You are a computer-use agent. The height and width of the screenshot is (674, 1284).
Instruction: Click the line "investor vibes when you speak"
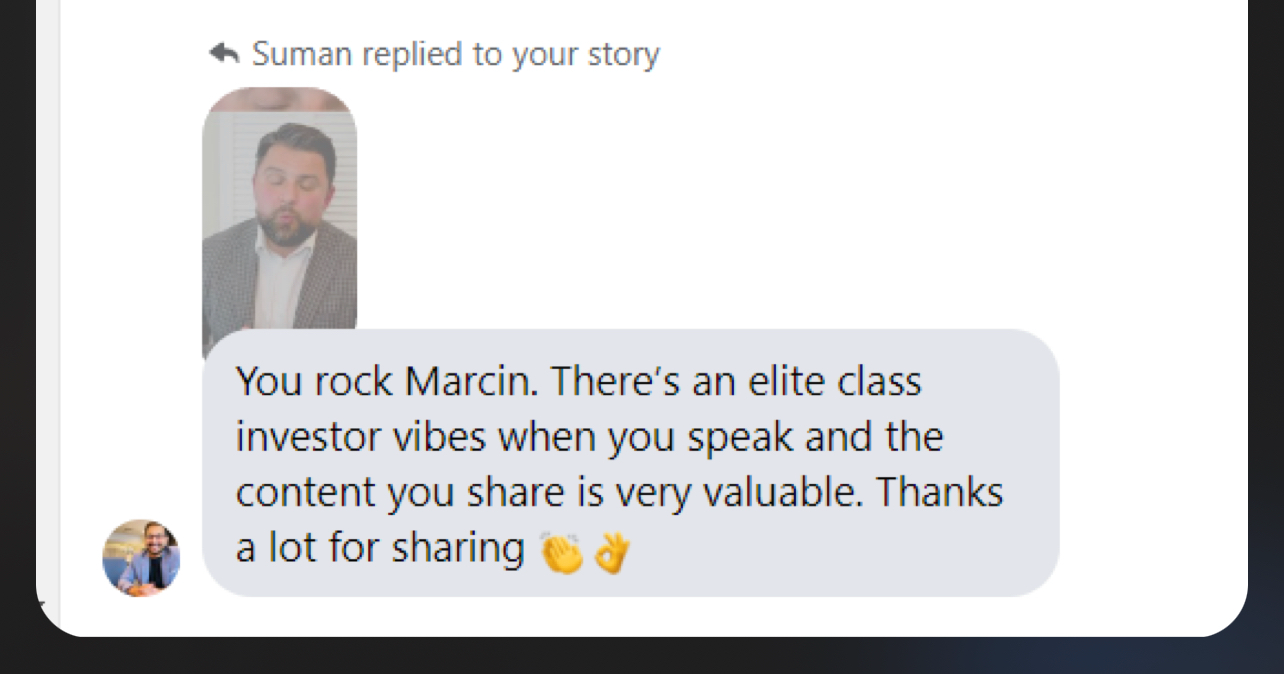515,437
